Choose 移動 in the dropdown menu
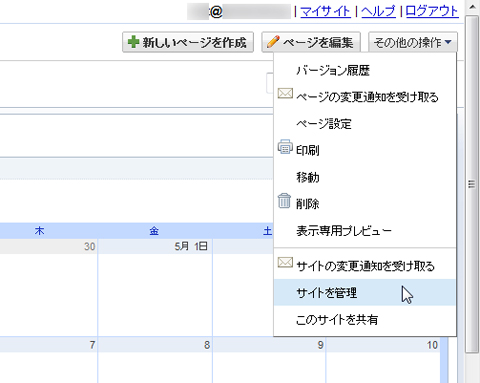The width and height of the screenshot is (480, 383). pyautogui.click(x=365, y=177)
